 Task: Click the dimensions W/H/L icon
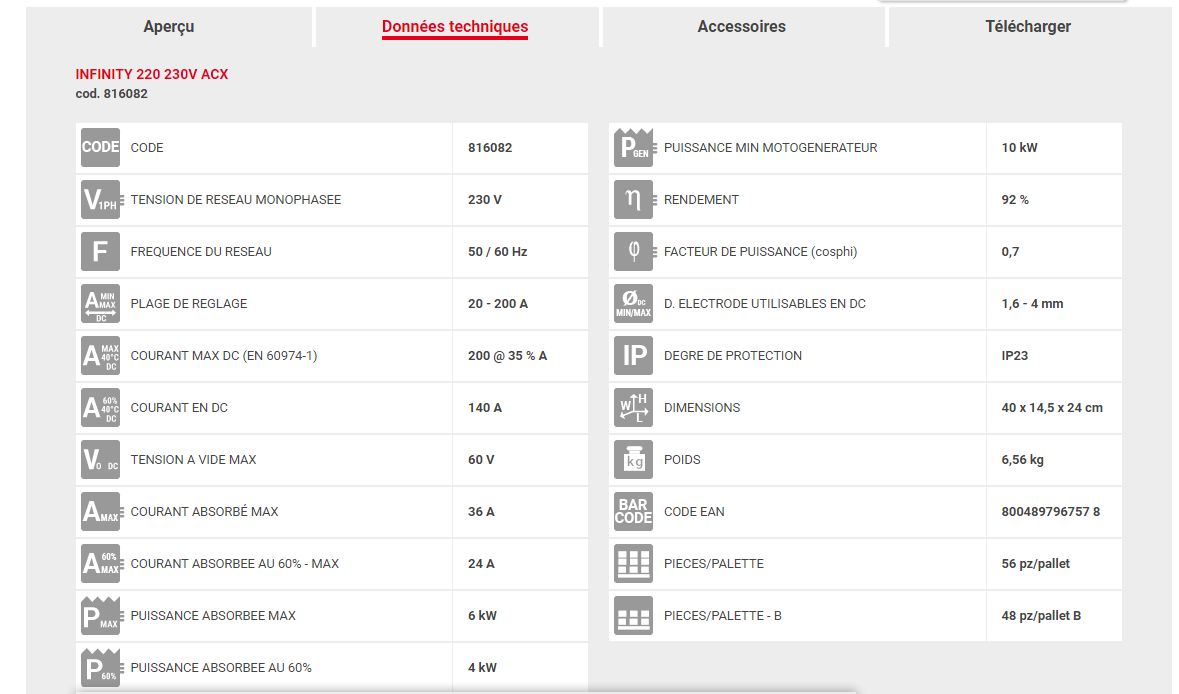(633, 408)
